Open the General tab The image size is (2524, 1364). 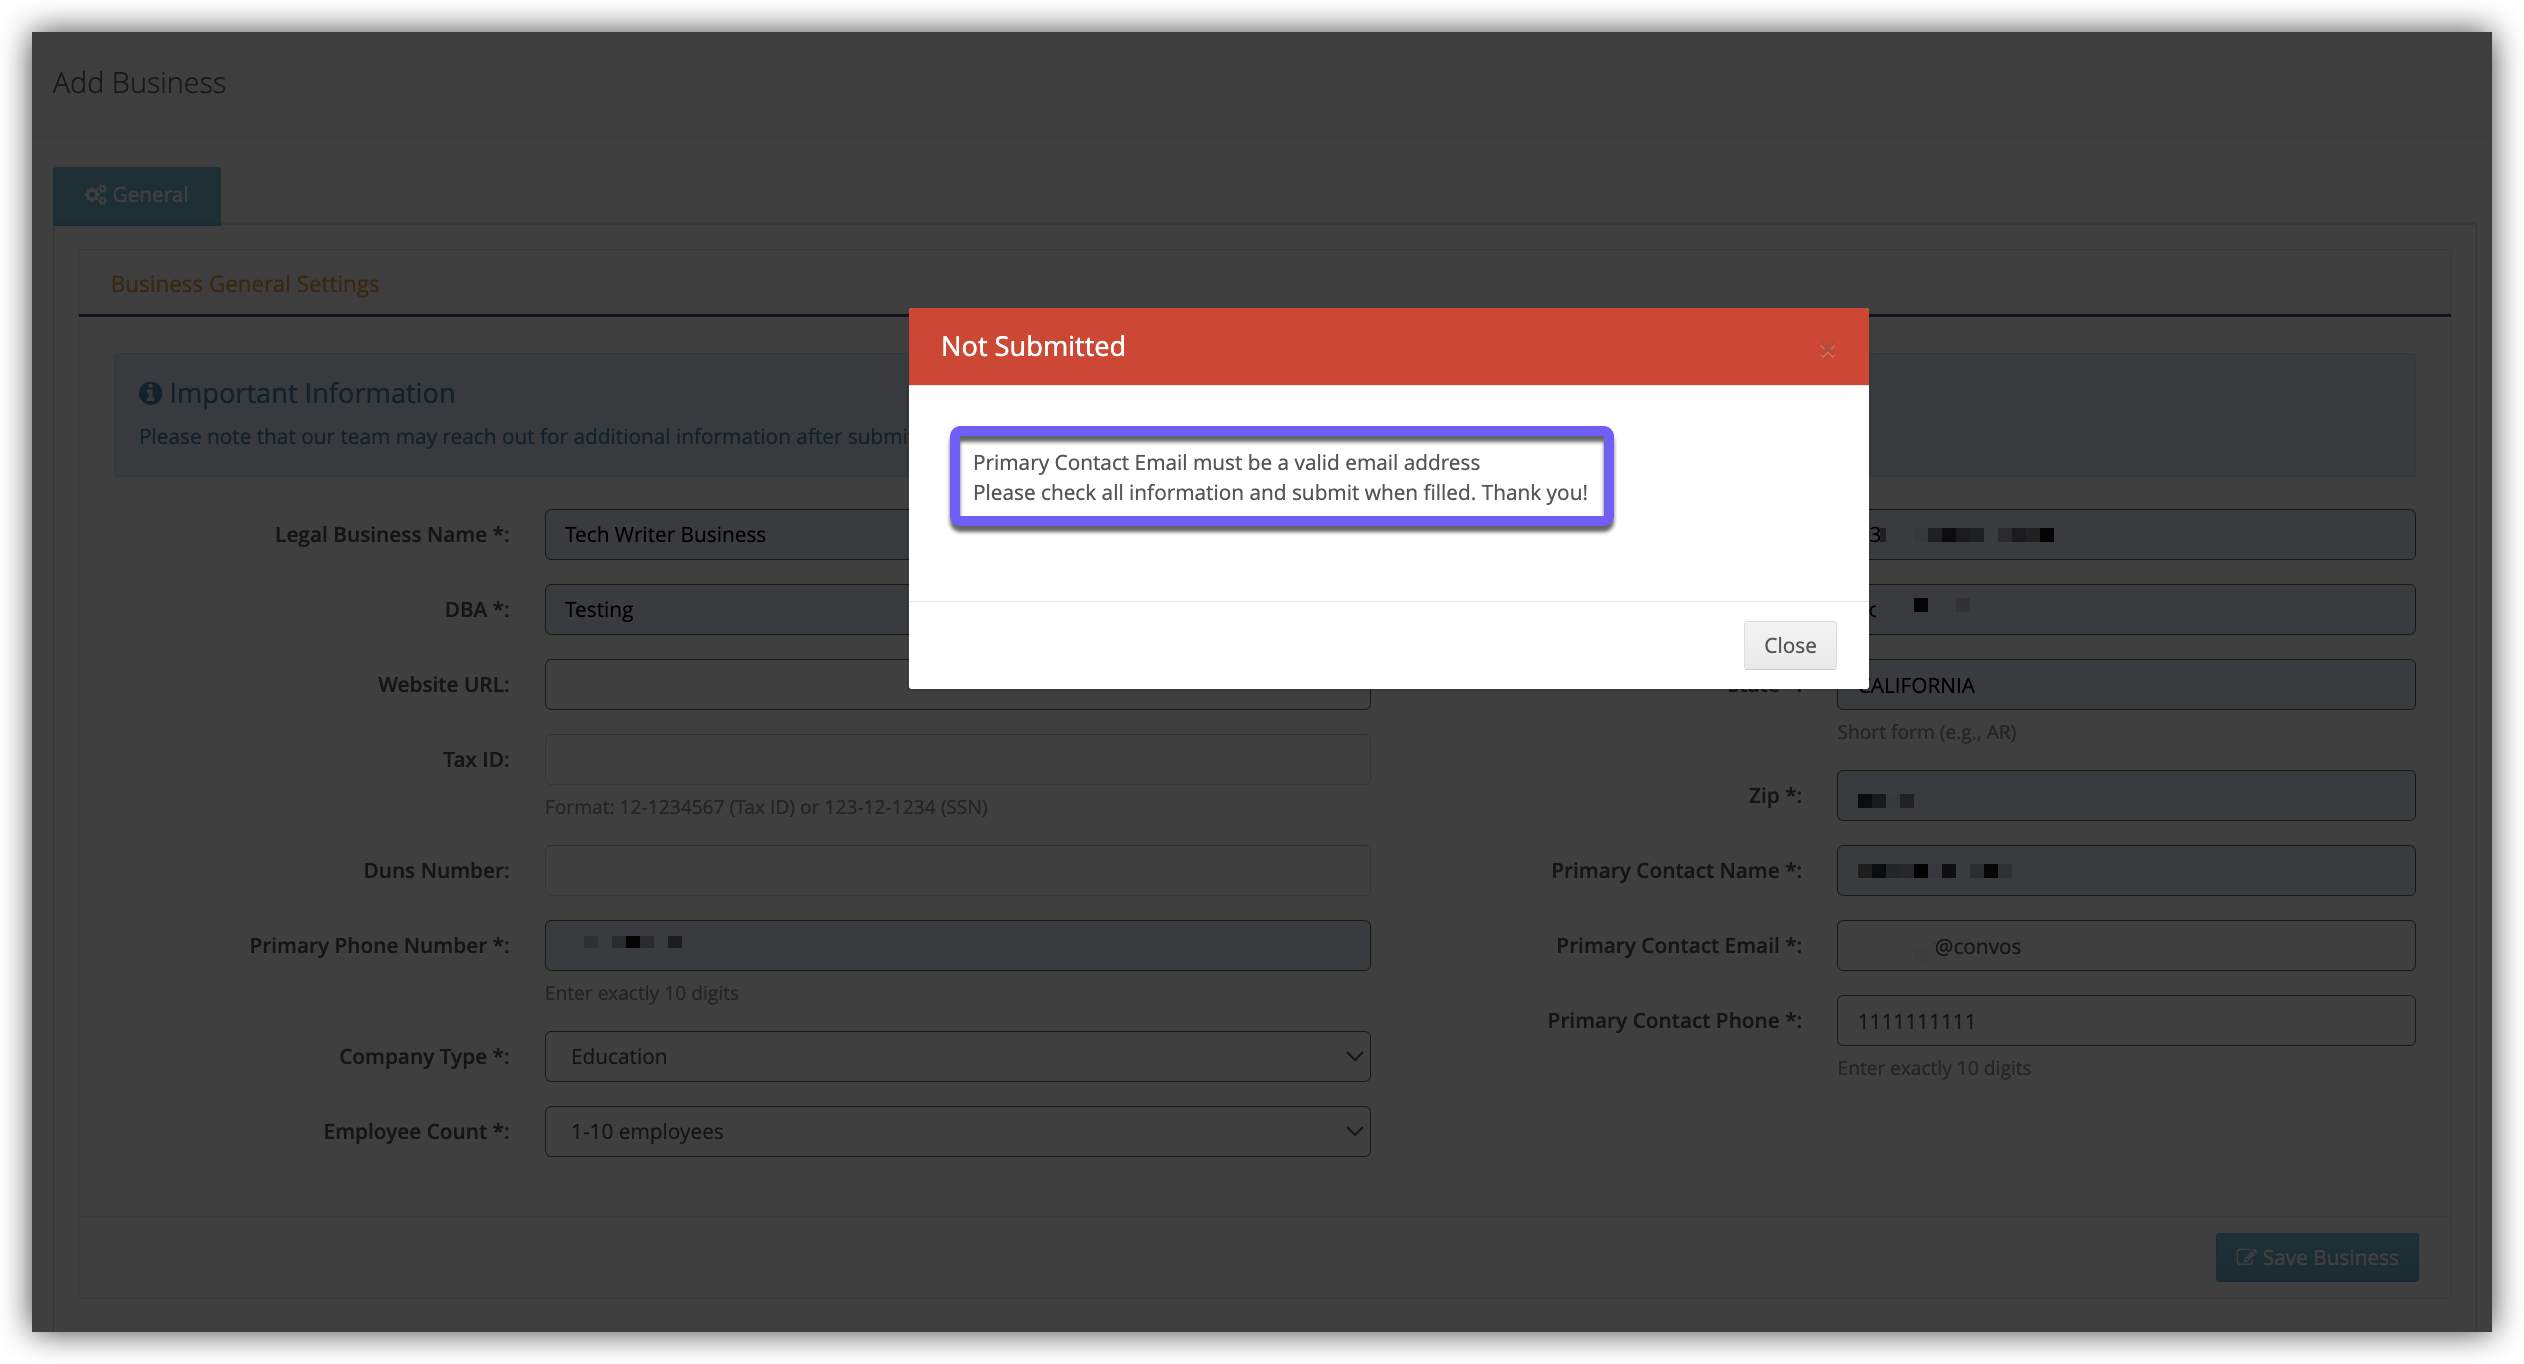click(137, 195)
